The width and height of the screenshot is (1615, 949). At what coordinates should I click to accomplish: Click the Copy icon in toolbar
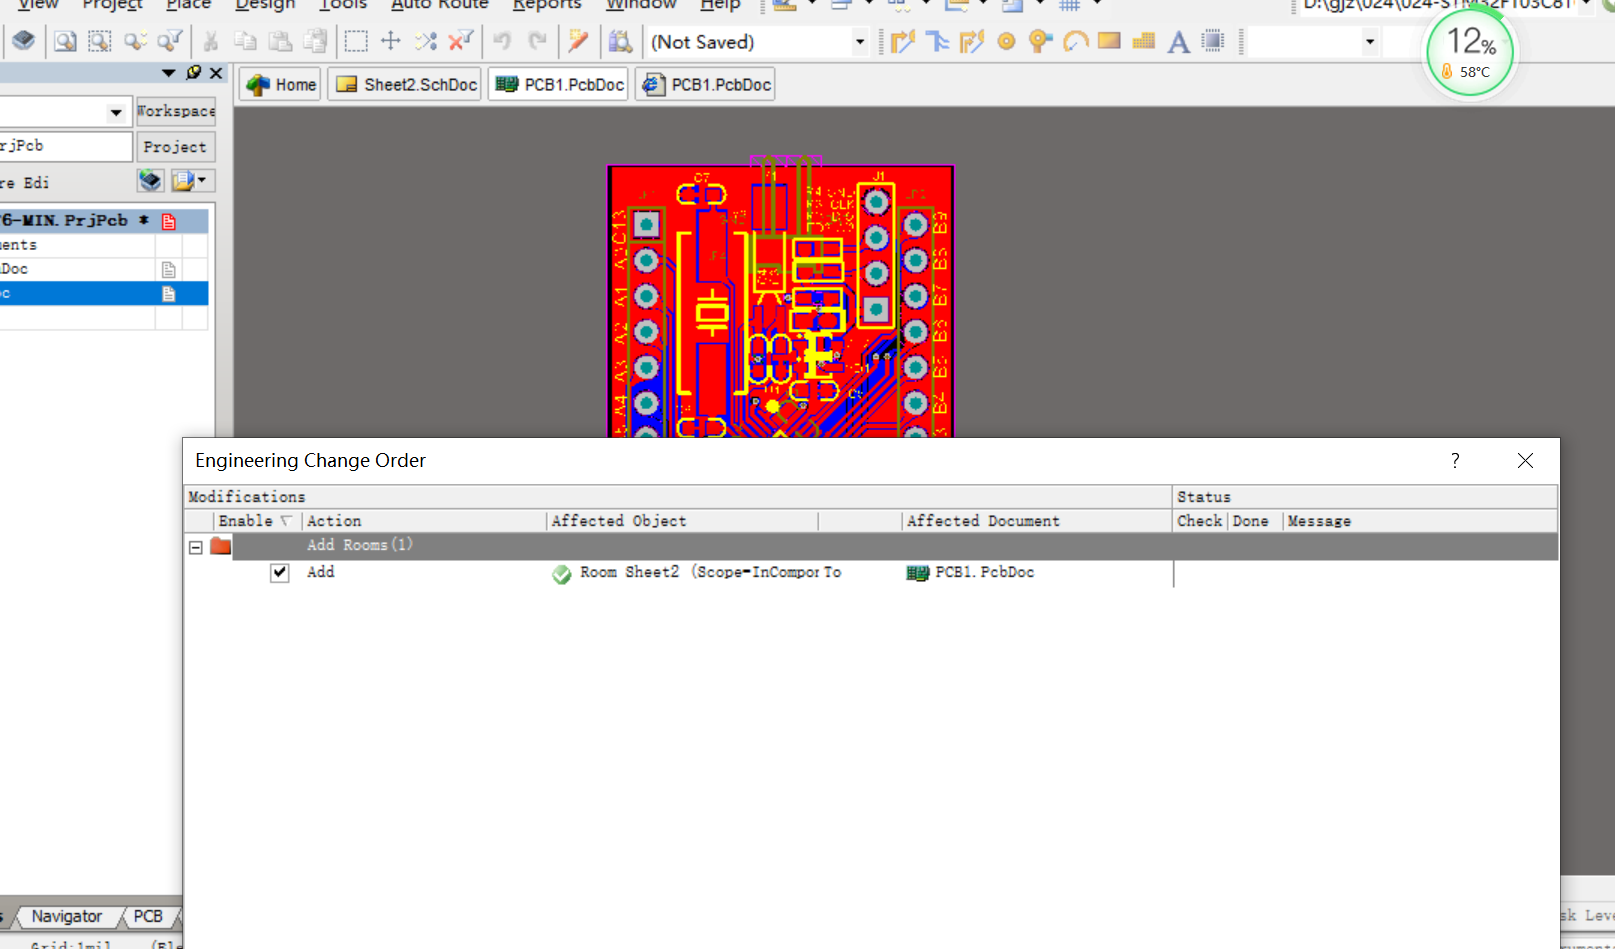pyautogui.click(x=245, y=41)
